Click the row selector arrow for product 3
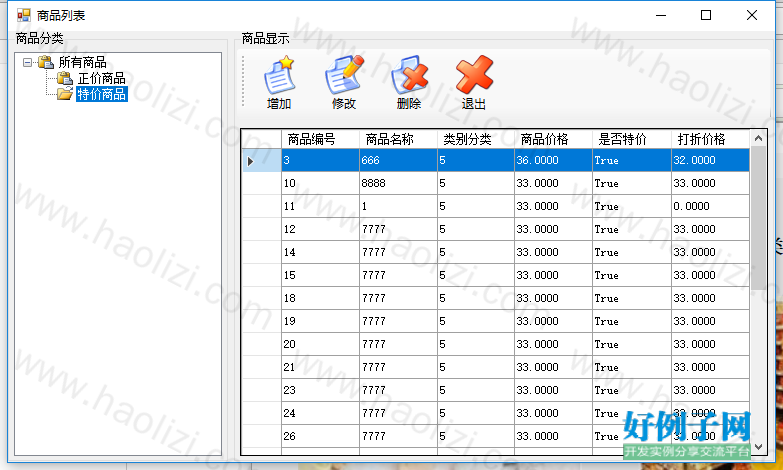Screen dimensions: 783x470 (262, 160)
